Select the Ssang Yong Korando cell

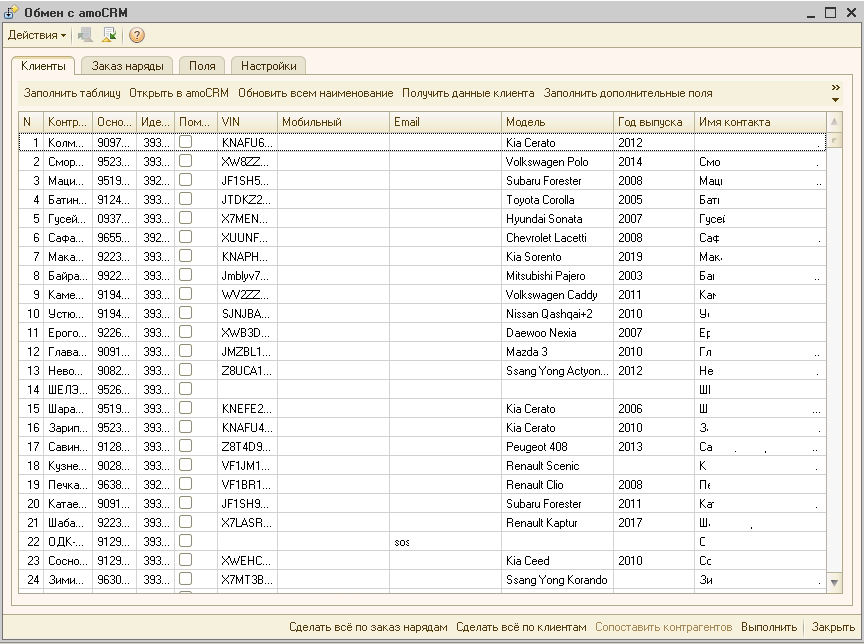point(557,580)
